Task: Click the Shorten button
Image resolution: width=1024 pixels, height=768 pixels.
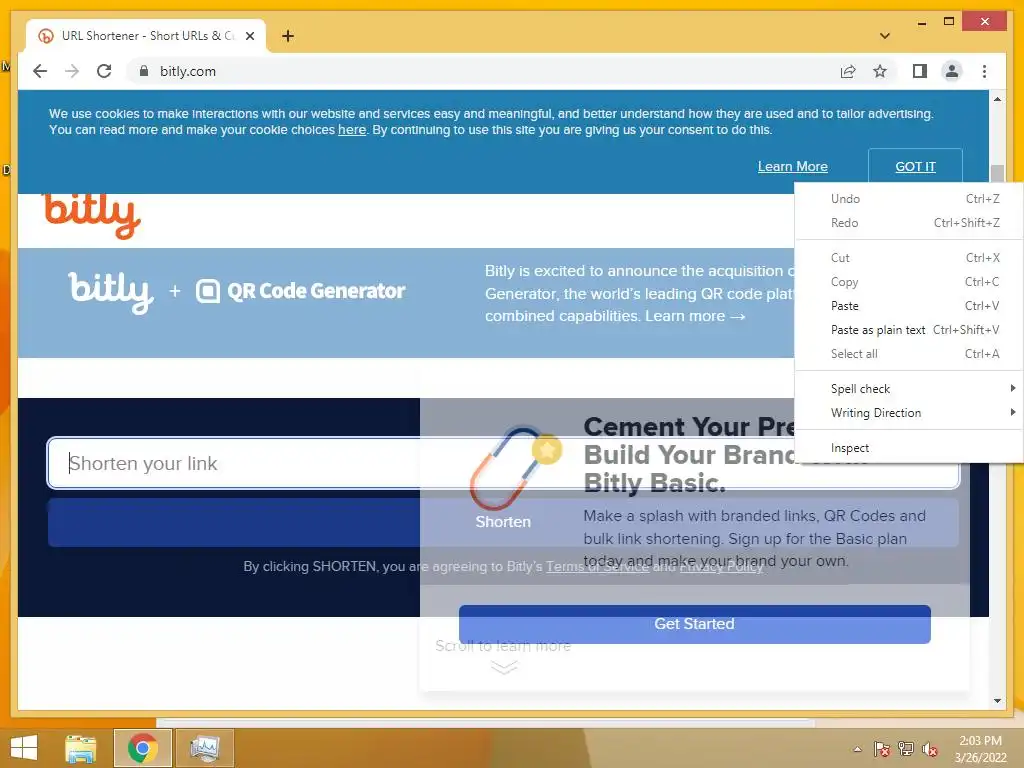Action: [x=503, y=522]
